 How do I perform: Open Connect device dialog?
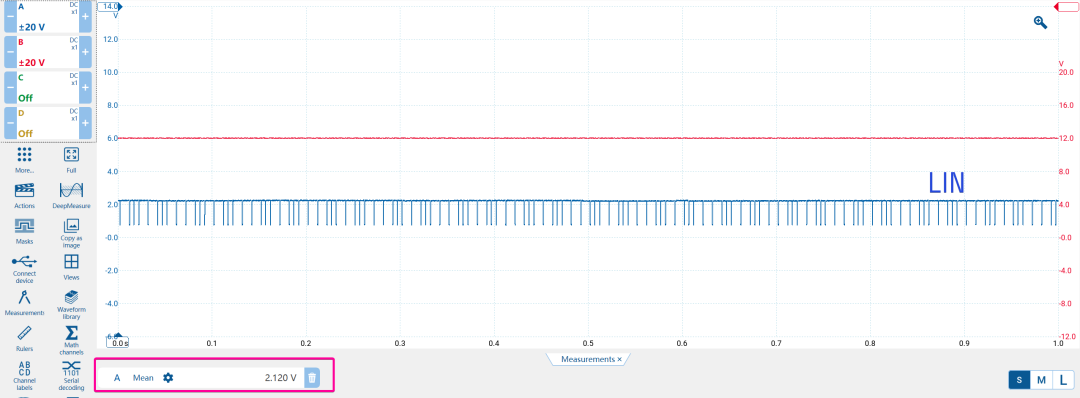click(24, 269)
